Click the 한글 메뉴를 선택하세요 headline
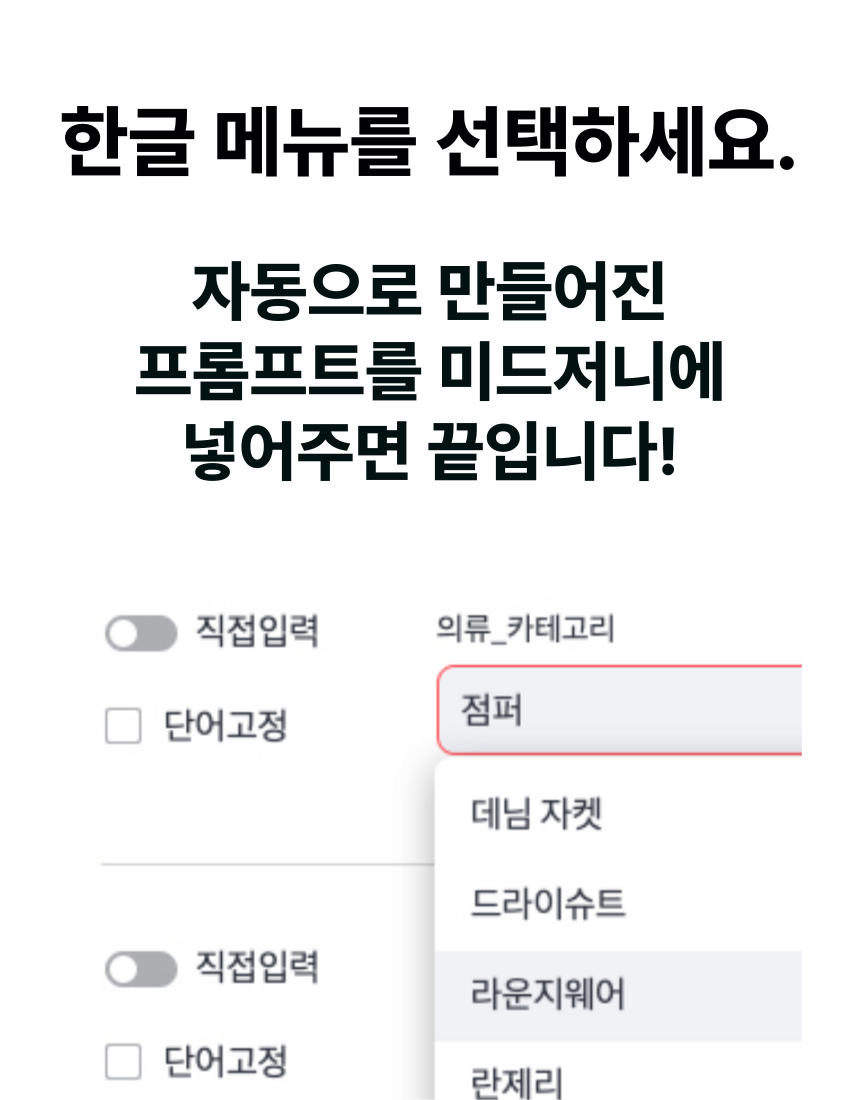The image size is (860, 1100). pyautogui.click(x=428, y=142)
